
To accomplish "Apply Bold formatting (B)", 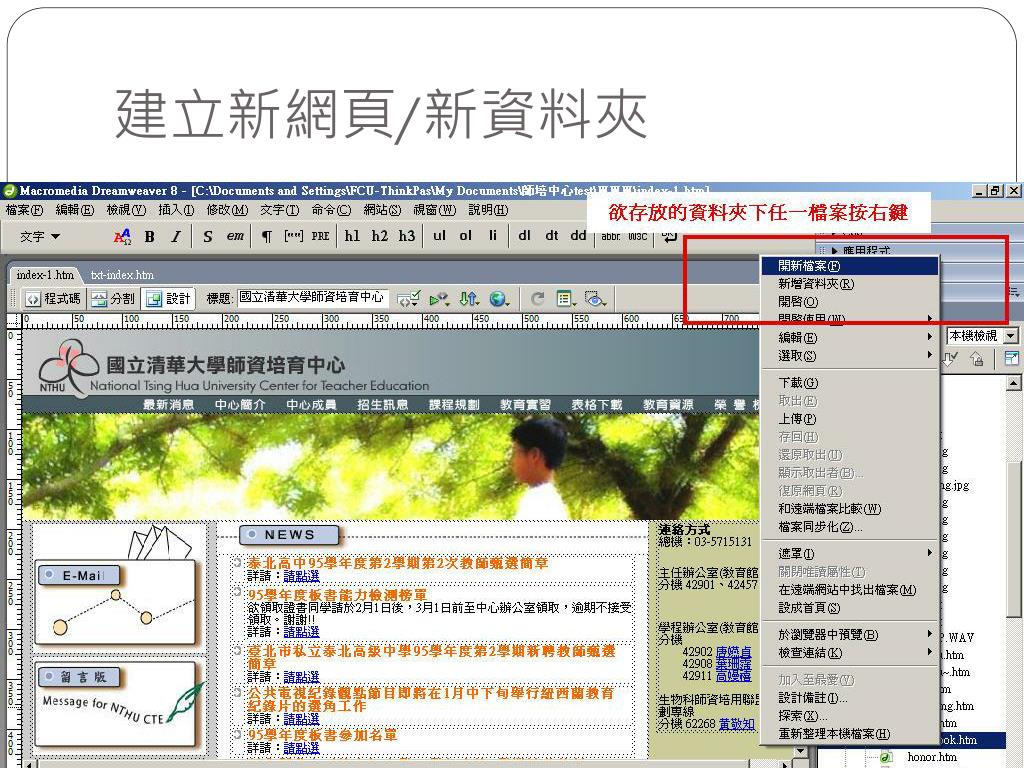I will click(x=150, y=236).
